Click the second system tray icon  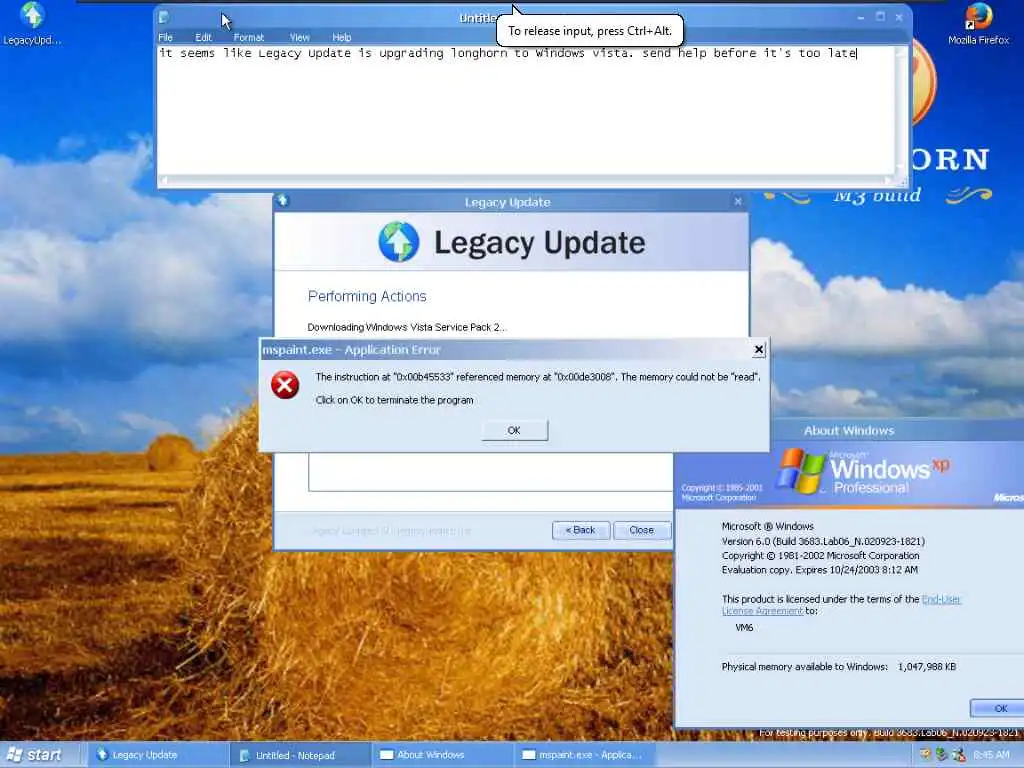(941, 755)
